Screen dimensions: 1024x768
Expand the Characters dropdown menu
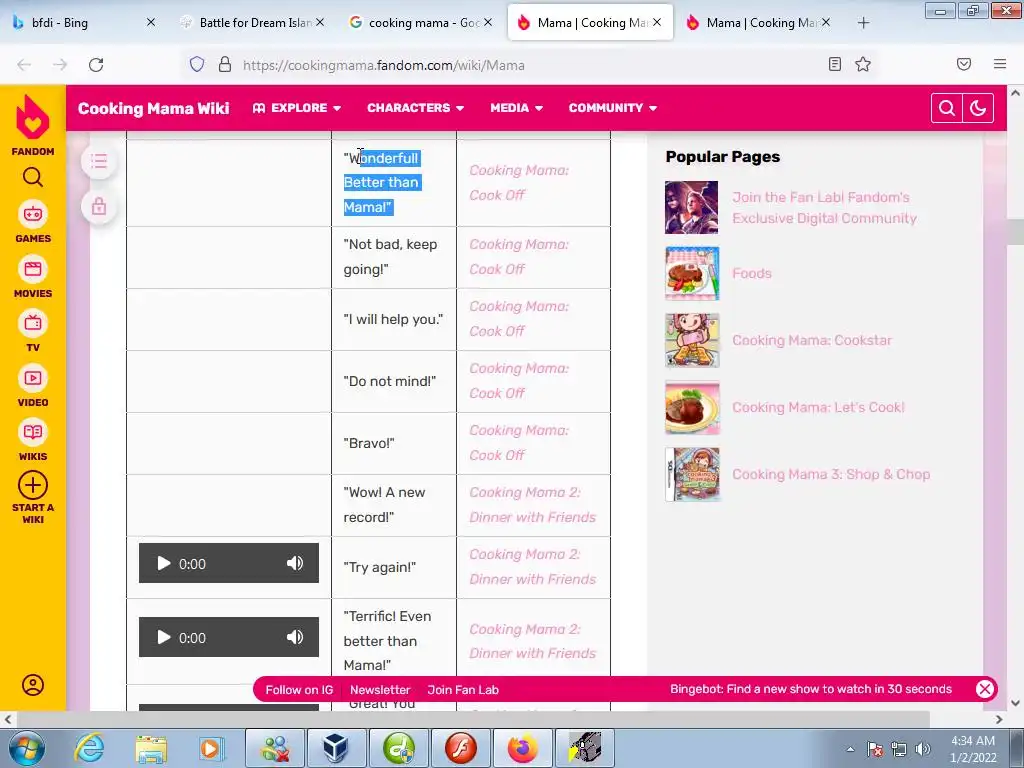pos(415,108)
